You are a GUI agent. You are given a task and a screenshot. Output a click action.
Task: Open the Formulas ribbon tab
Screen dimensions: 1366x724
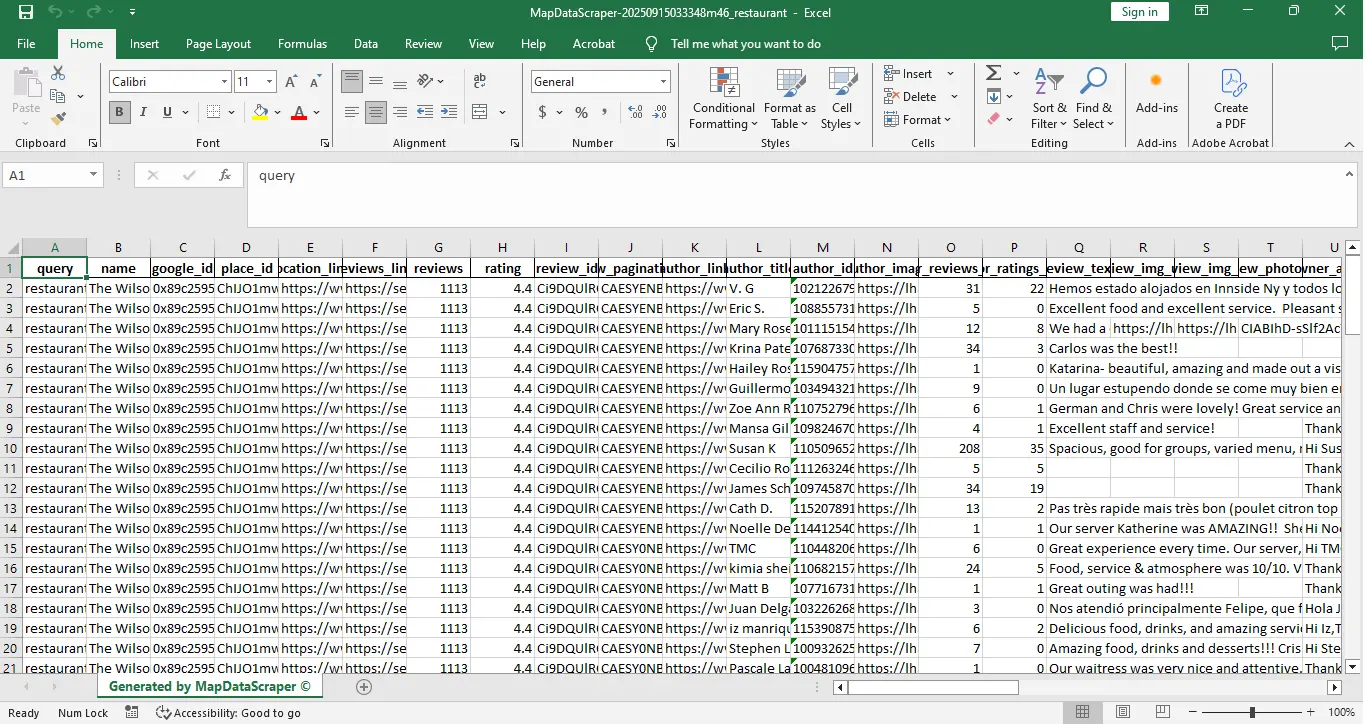pos(302,44)
